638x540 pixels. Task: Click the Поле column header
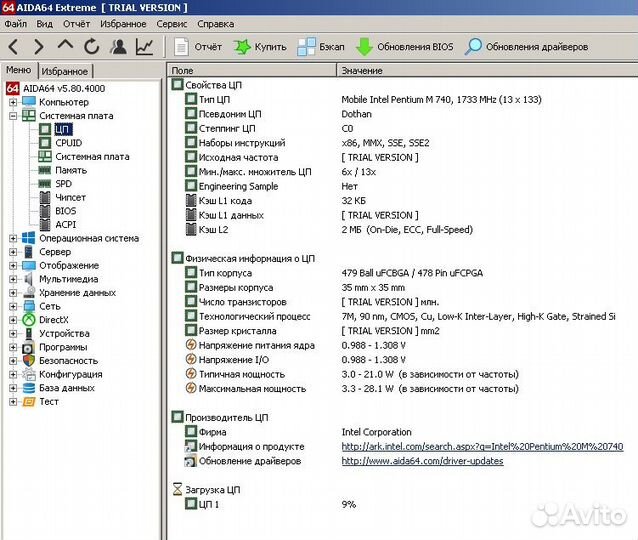click(252, 70)
